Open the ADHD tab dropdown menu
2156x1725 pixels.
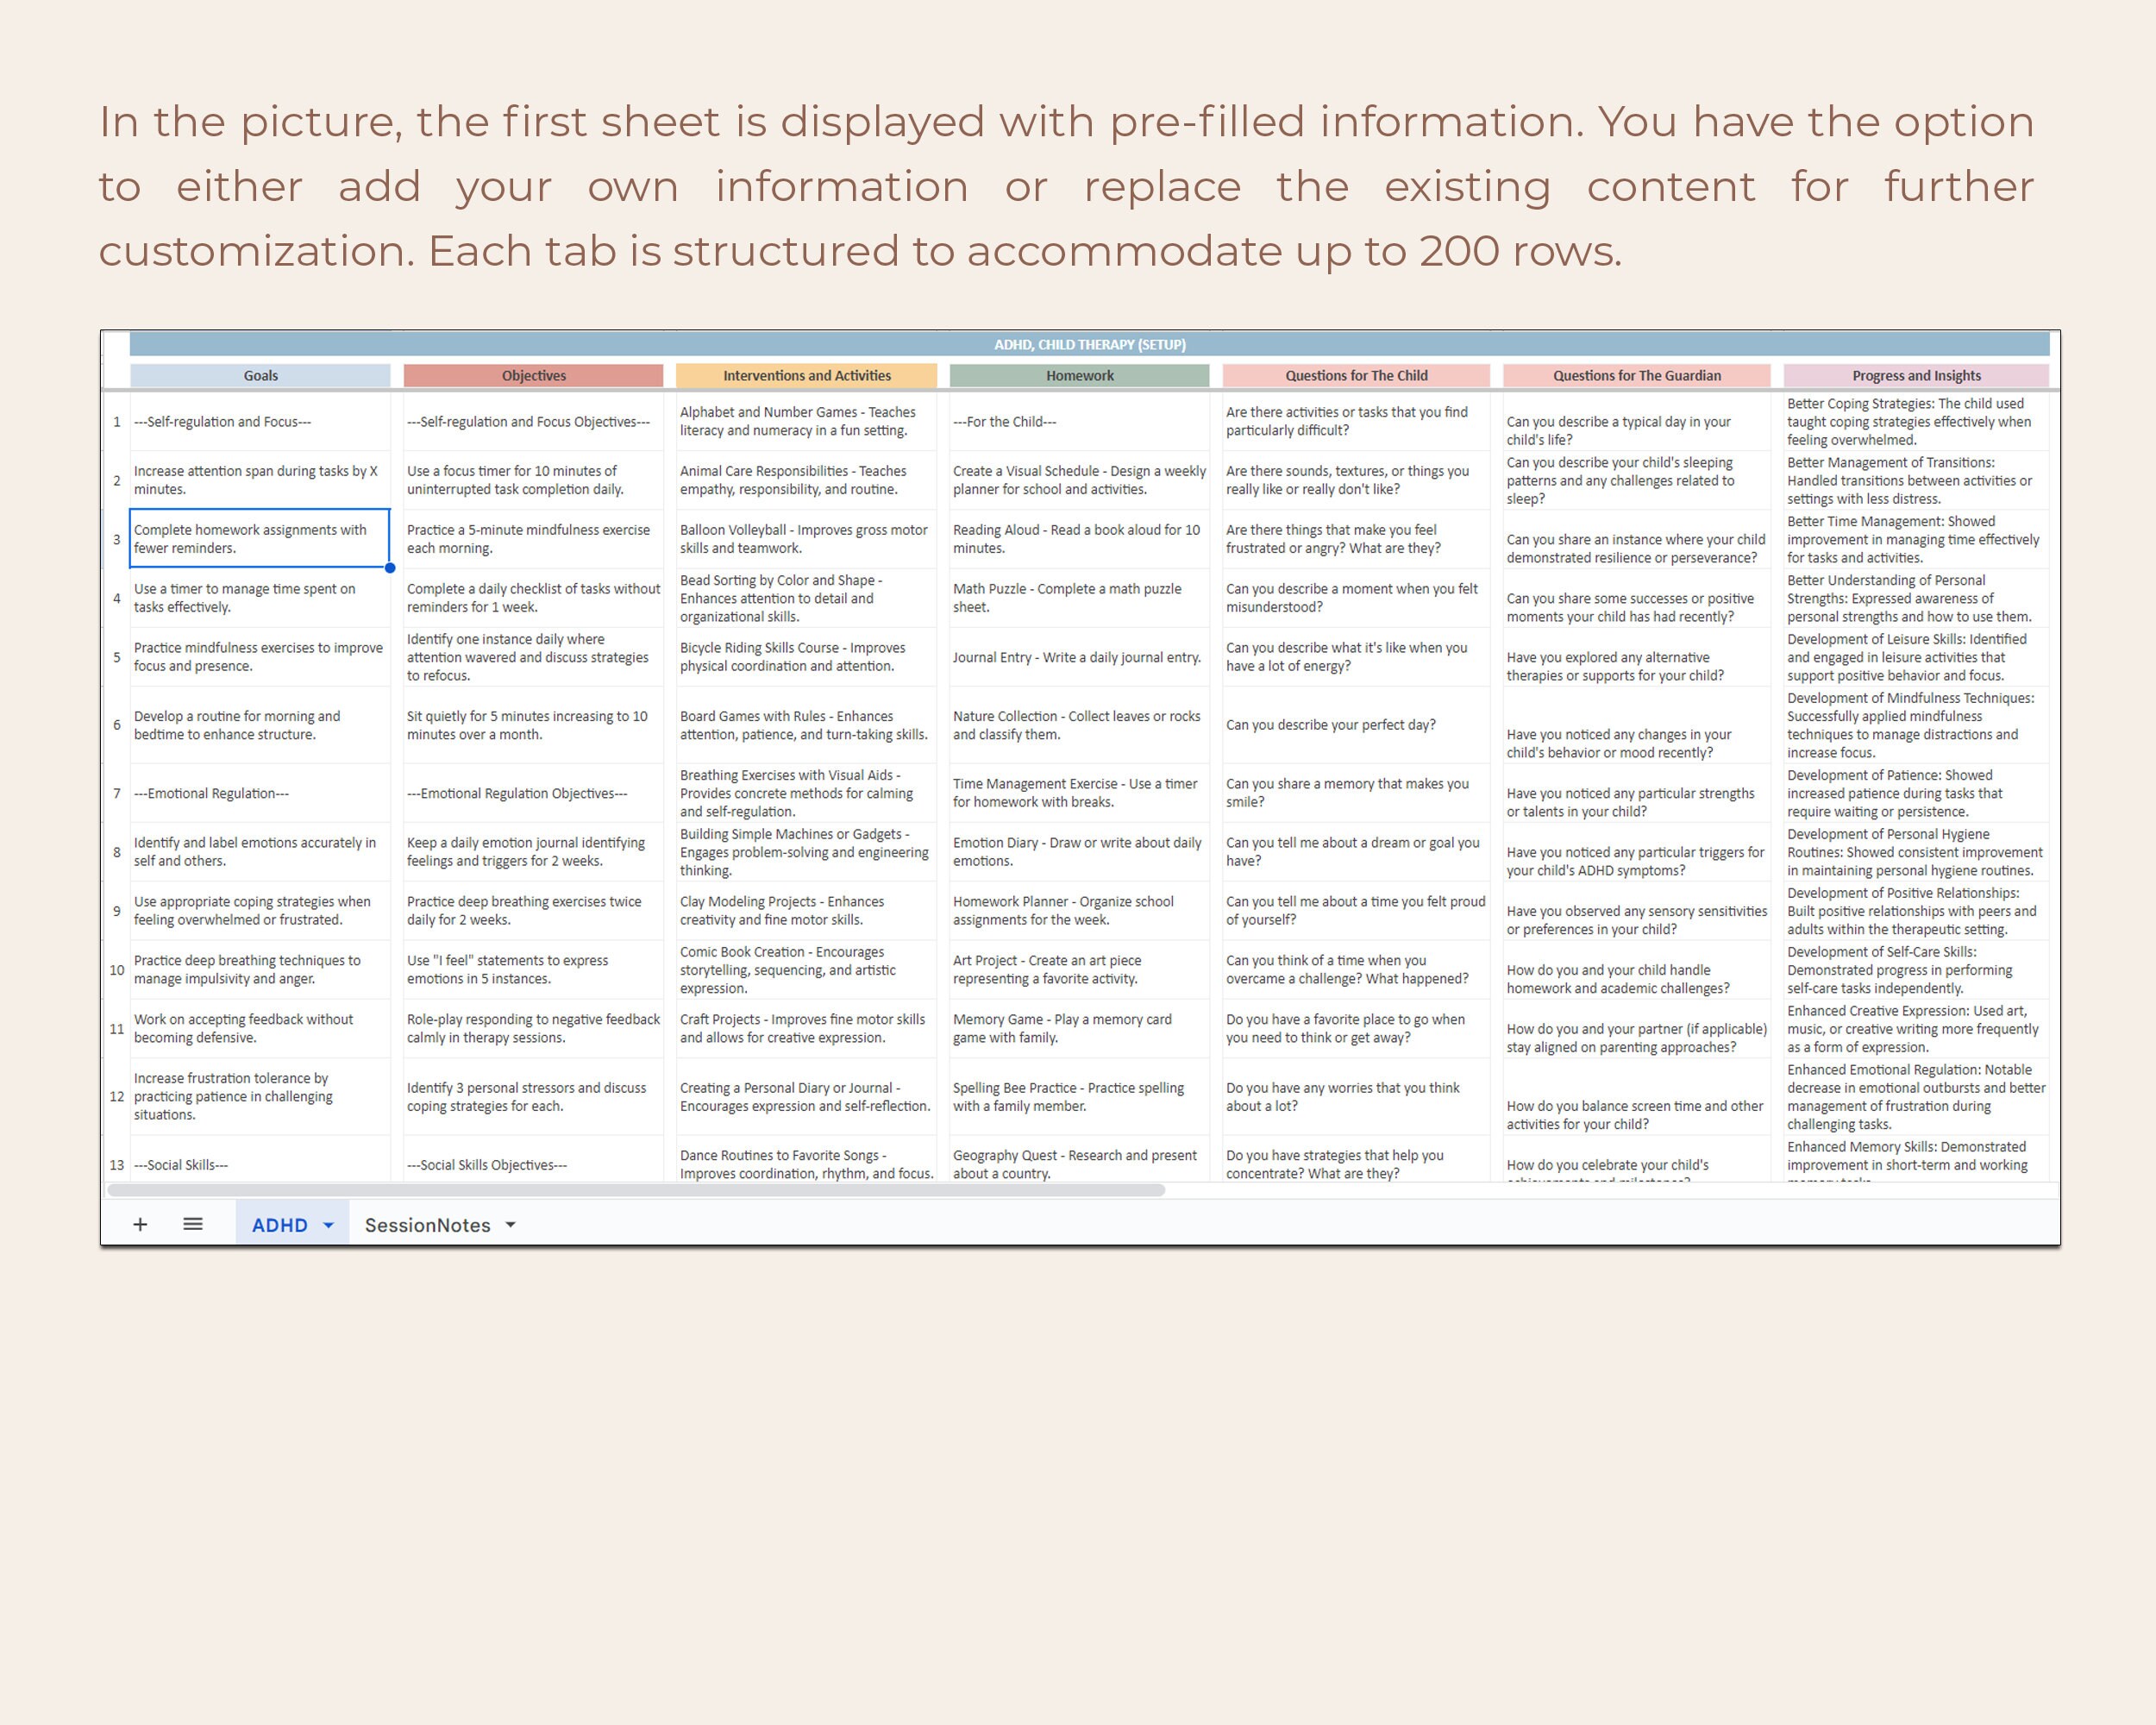(326, 1224)
